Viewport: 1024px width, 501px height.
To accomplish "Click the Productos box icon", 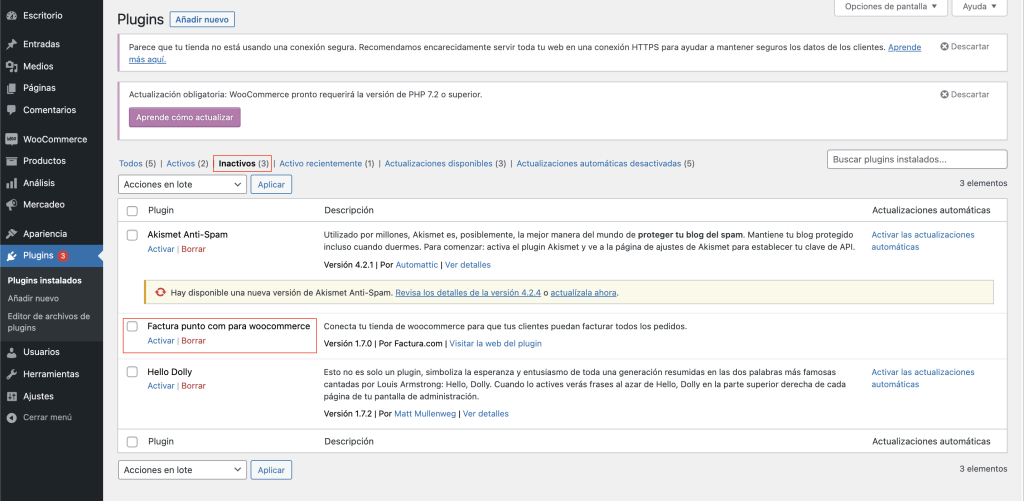I will coord(11,161).
